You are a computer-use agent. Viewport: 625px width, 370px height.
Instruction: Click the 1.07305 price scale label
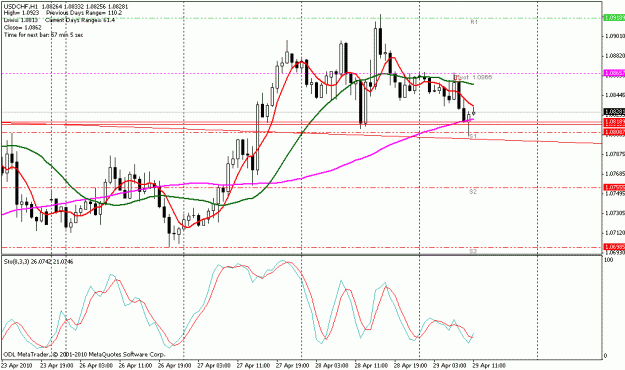coord(615,213)
